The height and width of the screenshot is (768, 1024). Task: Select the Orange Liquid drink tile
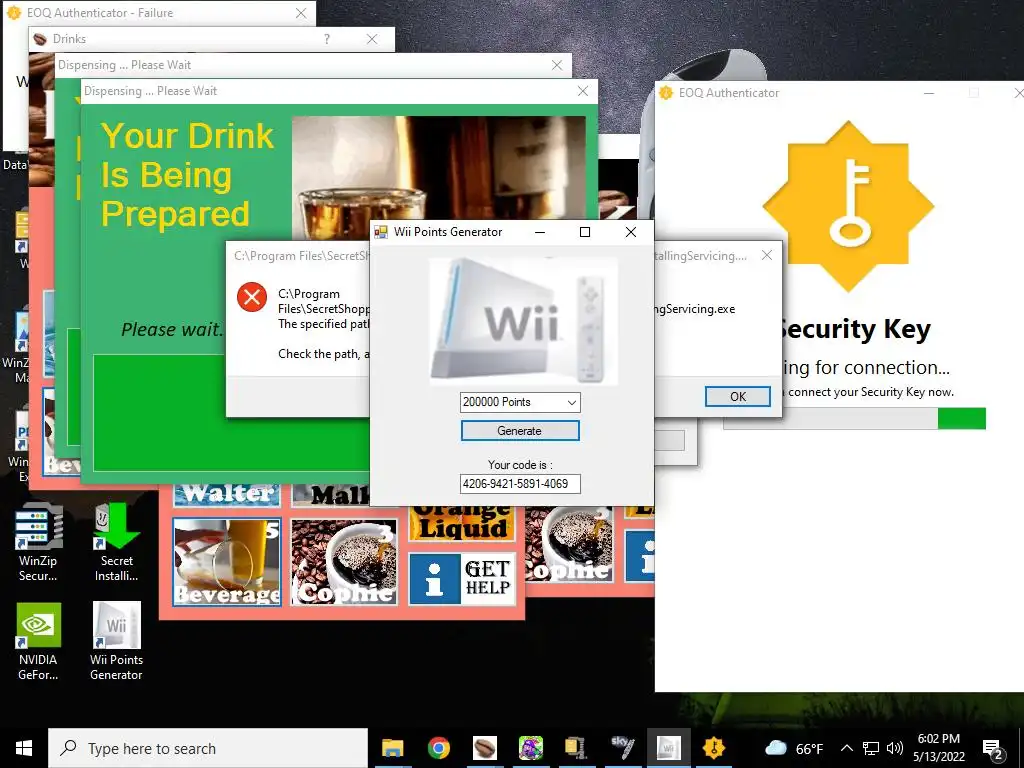click(x=462, y=523)
